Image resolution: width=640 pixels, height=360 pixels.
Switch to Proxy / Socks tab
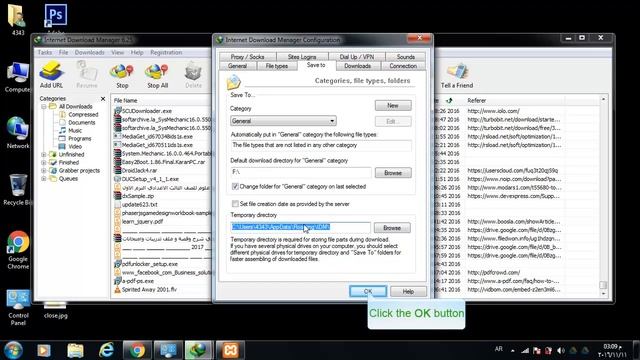[x=247, y=57]
